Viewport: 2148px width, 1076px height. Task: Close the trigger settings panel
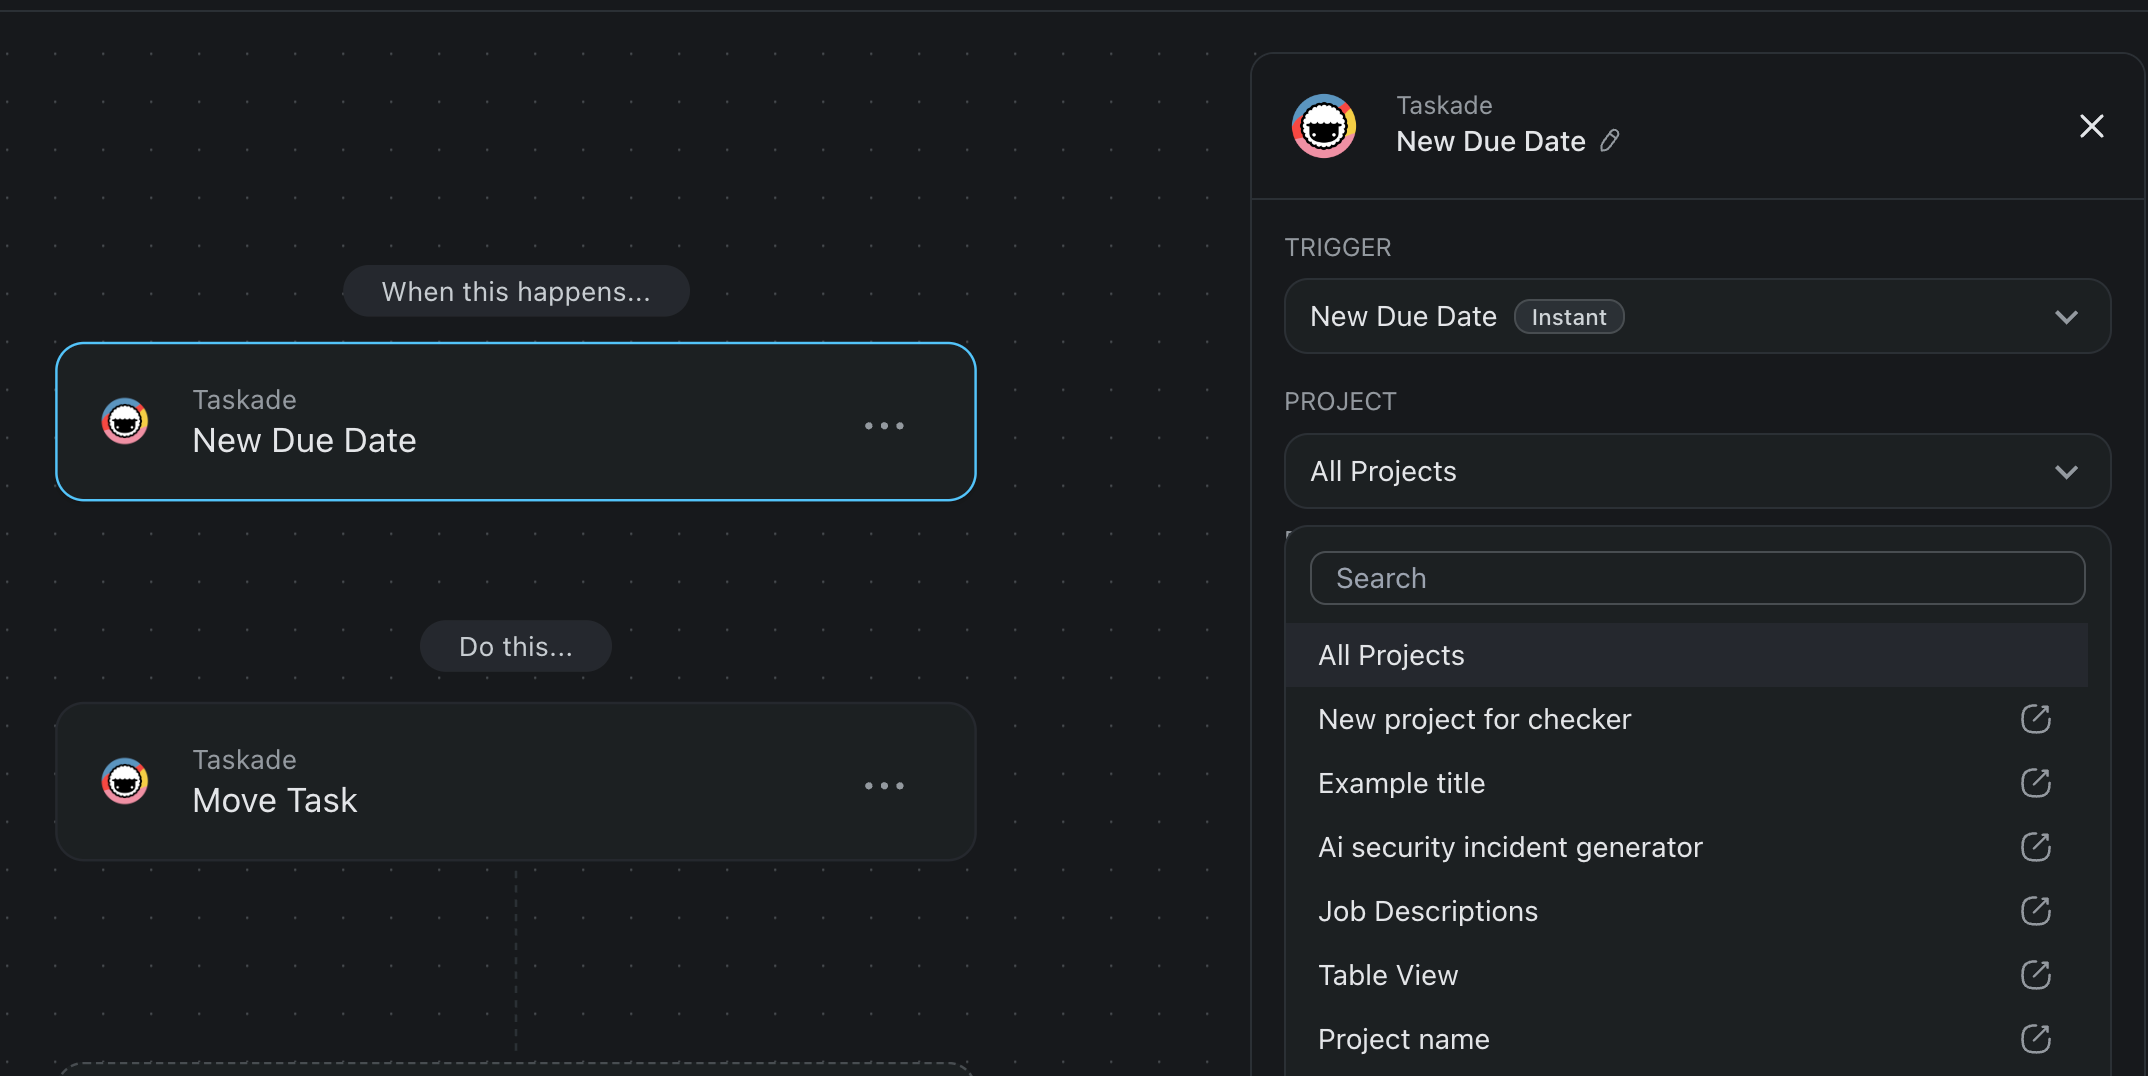(2091, 126)
